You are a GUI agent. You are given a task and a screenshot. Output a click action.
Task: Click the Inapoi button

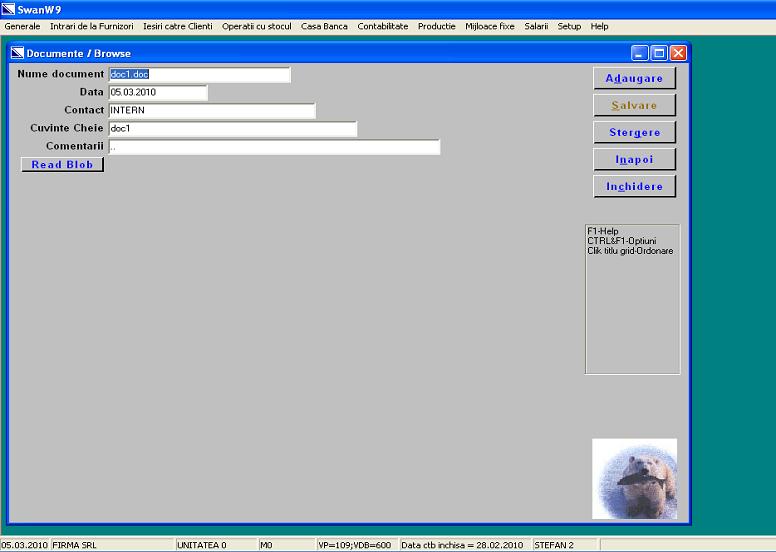(634, 159)
